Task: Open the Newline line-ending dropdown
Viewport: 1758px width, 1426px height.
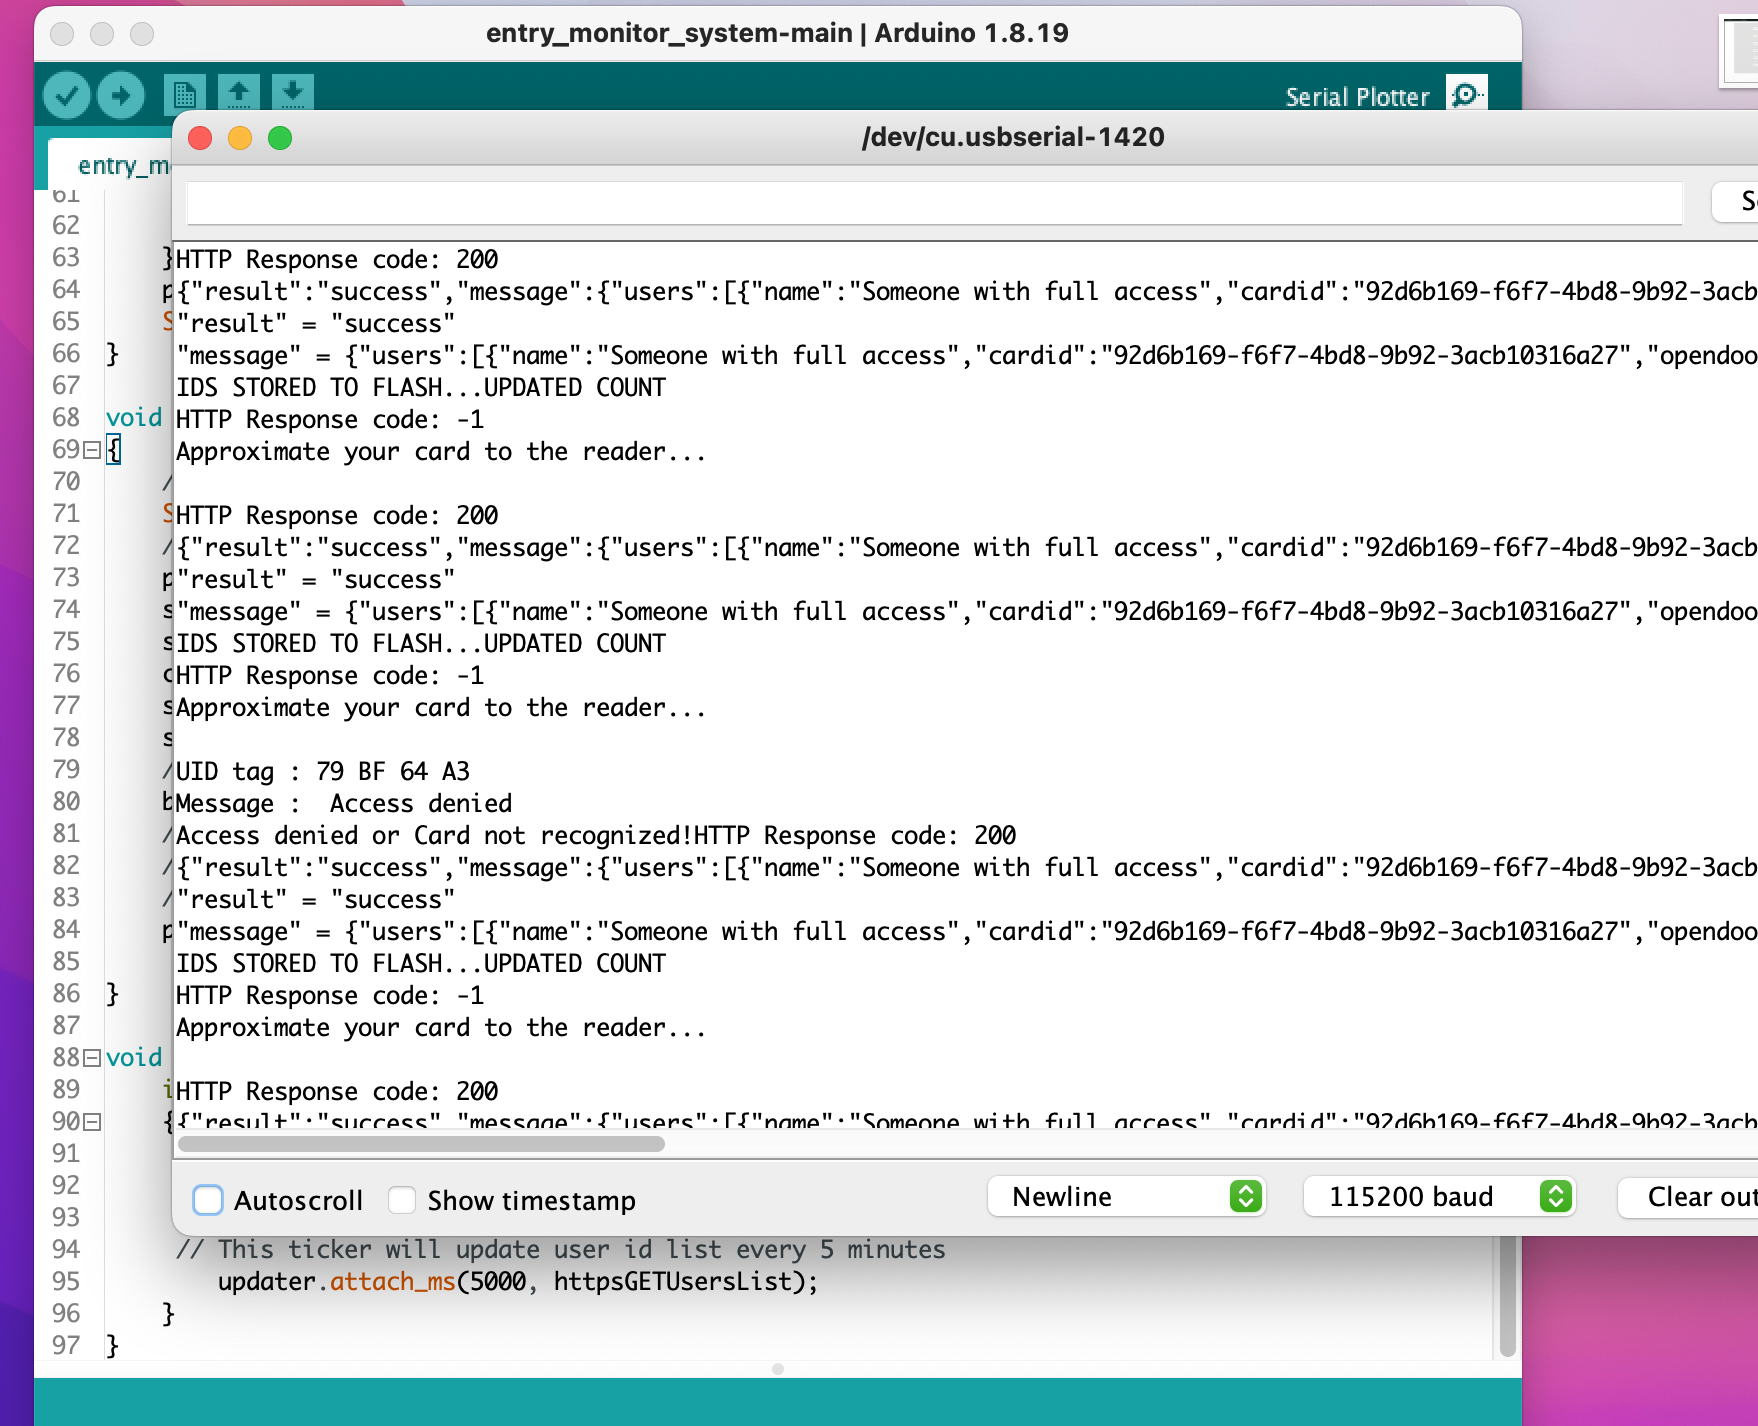Action: click(1127, 1196)
